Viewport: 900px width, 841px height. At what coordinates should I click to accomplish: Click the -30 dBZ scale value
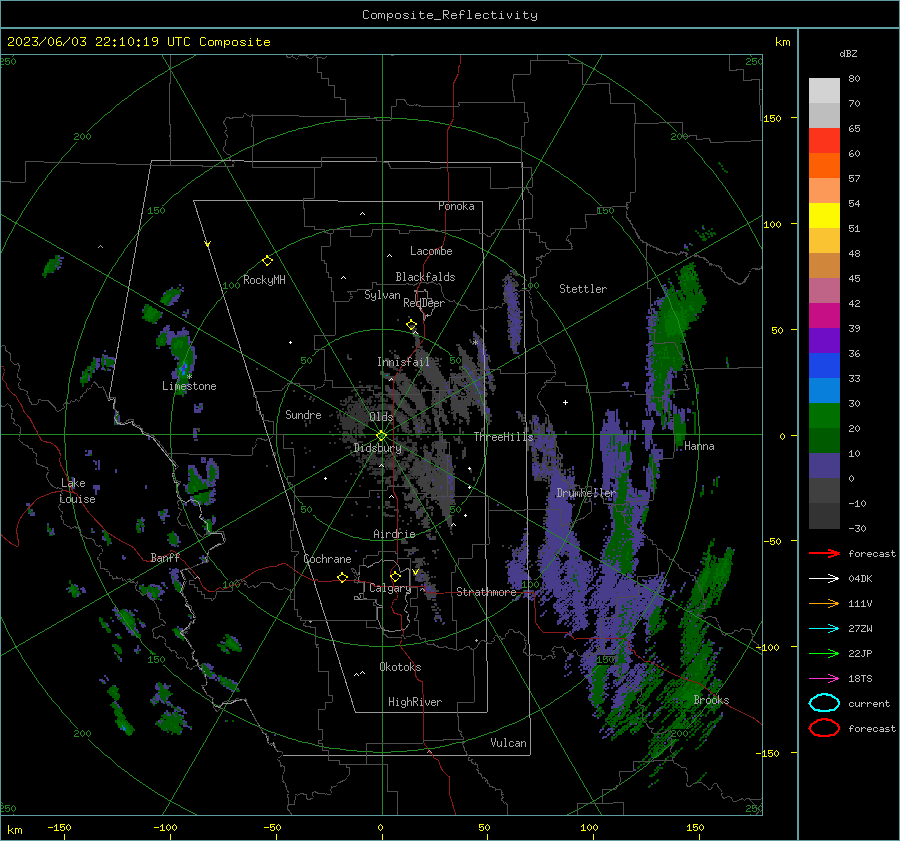point(857,528)
